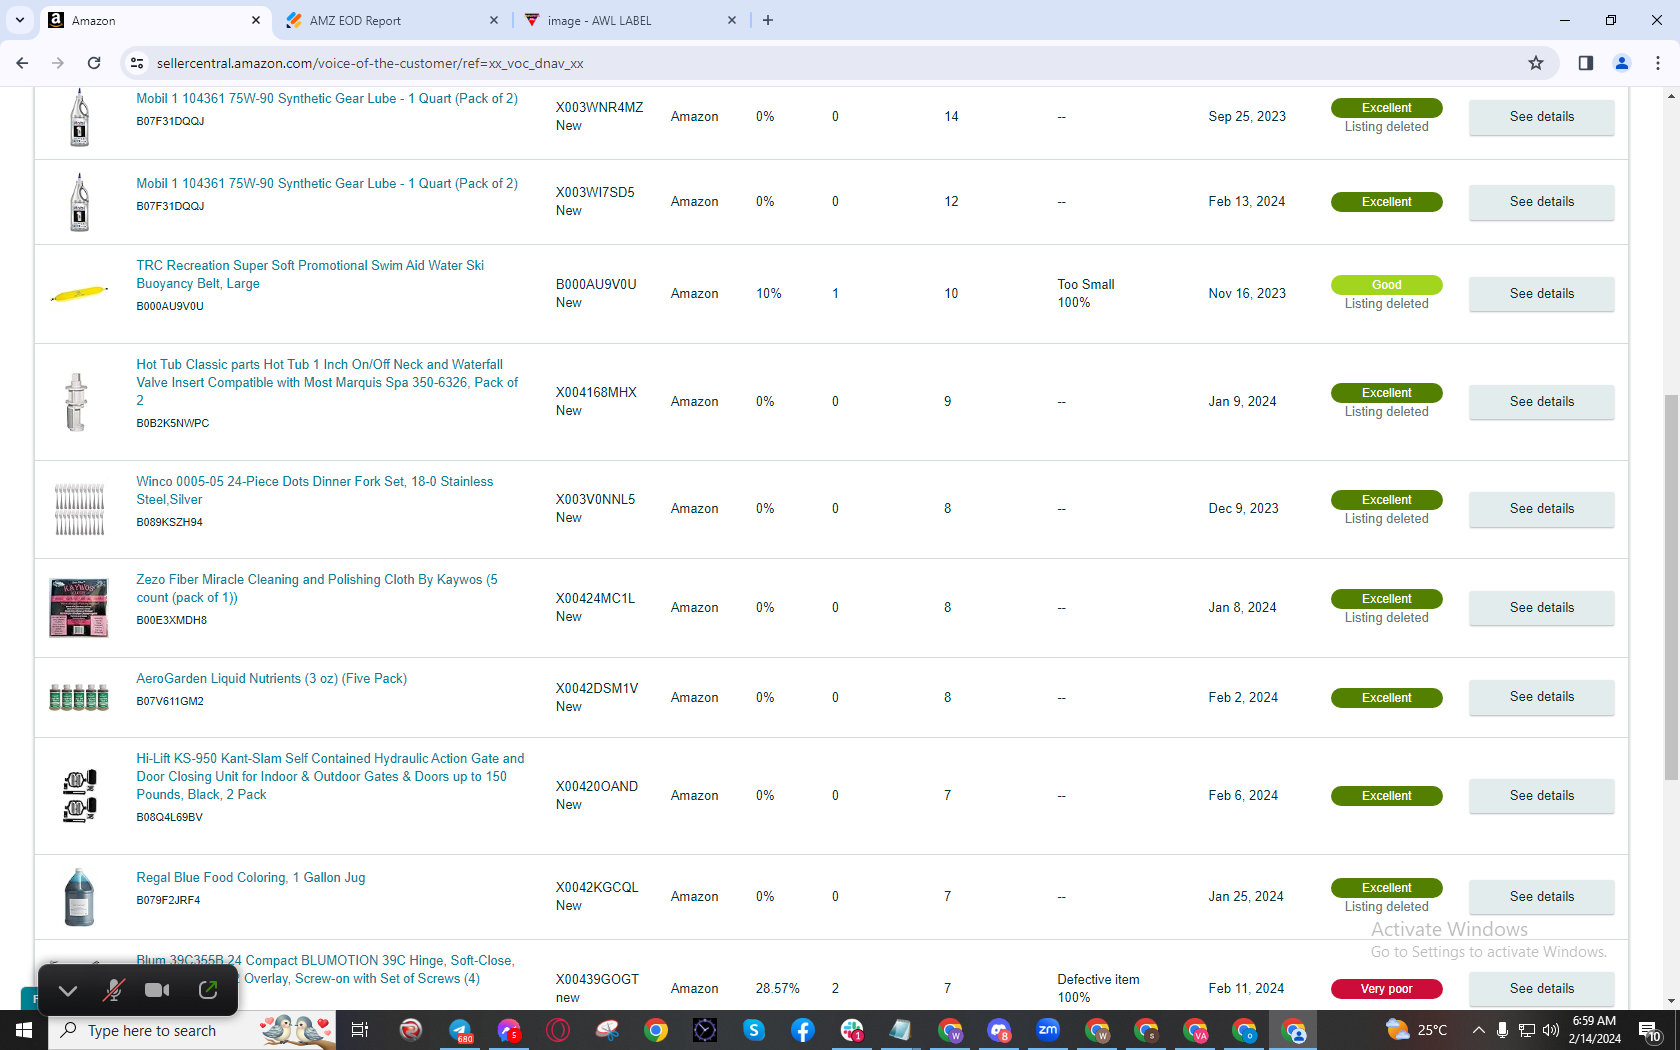Open a new browser tab
The image size is (1680, 1050).
pos(768,20)
